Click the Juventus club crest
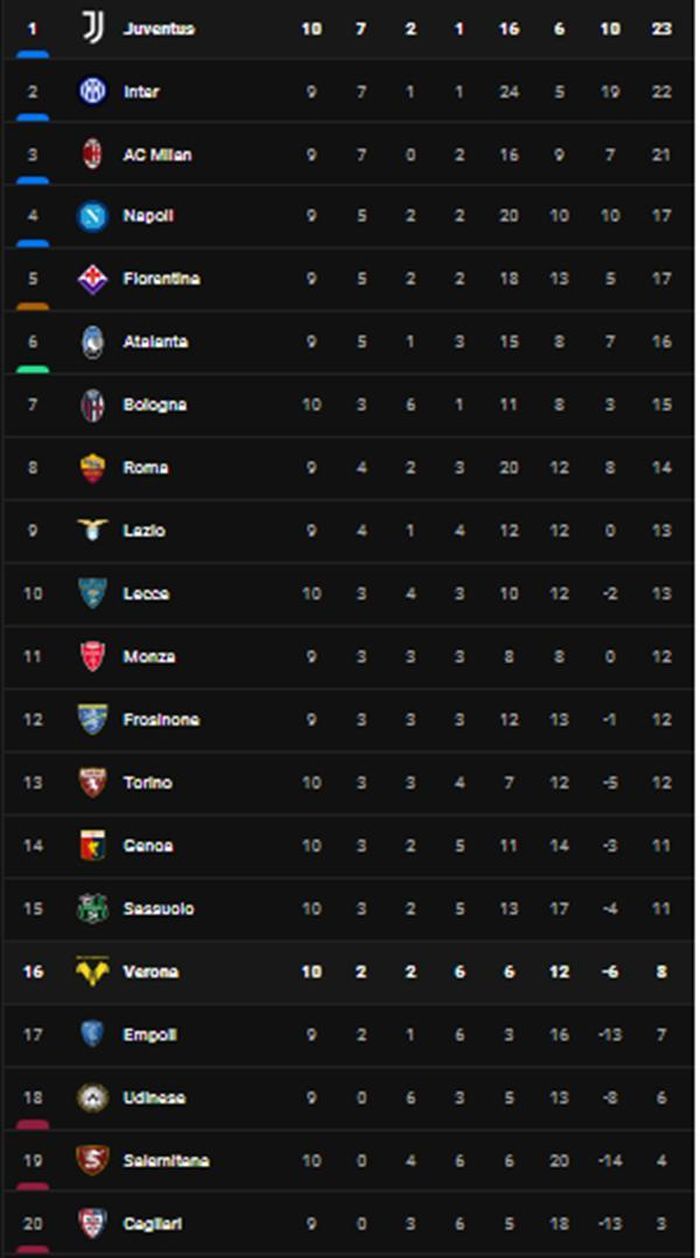This screenshot has height=1258, width=700. click(x=93, y=29)
